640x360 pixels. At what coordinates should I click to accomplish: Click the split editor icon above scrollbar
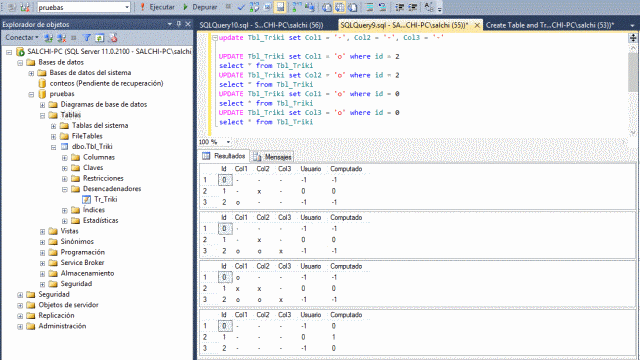click(x=633, y=38)
